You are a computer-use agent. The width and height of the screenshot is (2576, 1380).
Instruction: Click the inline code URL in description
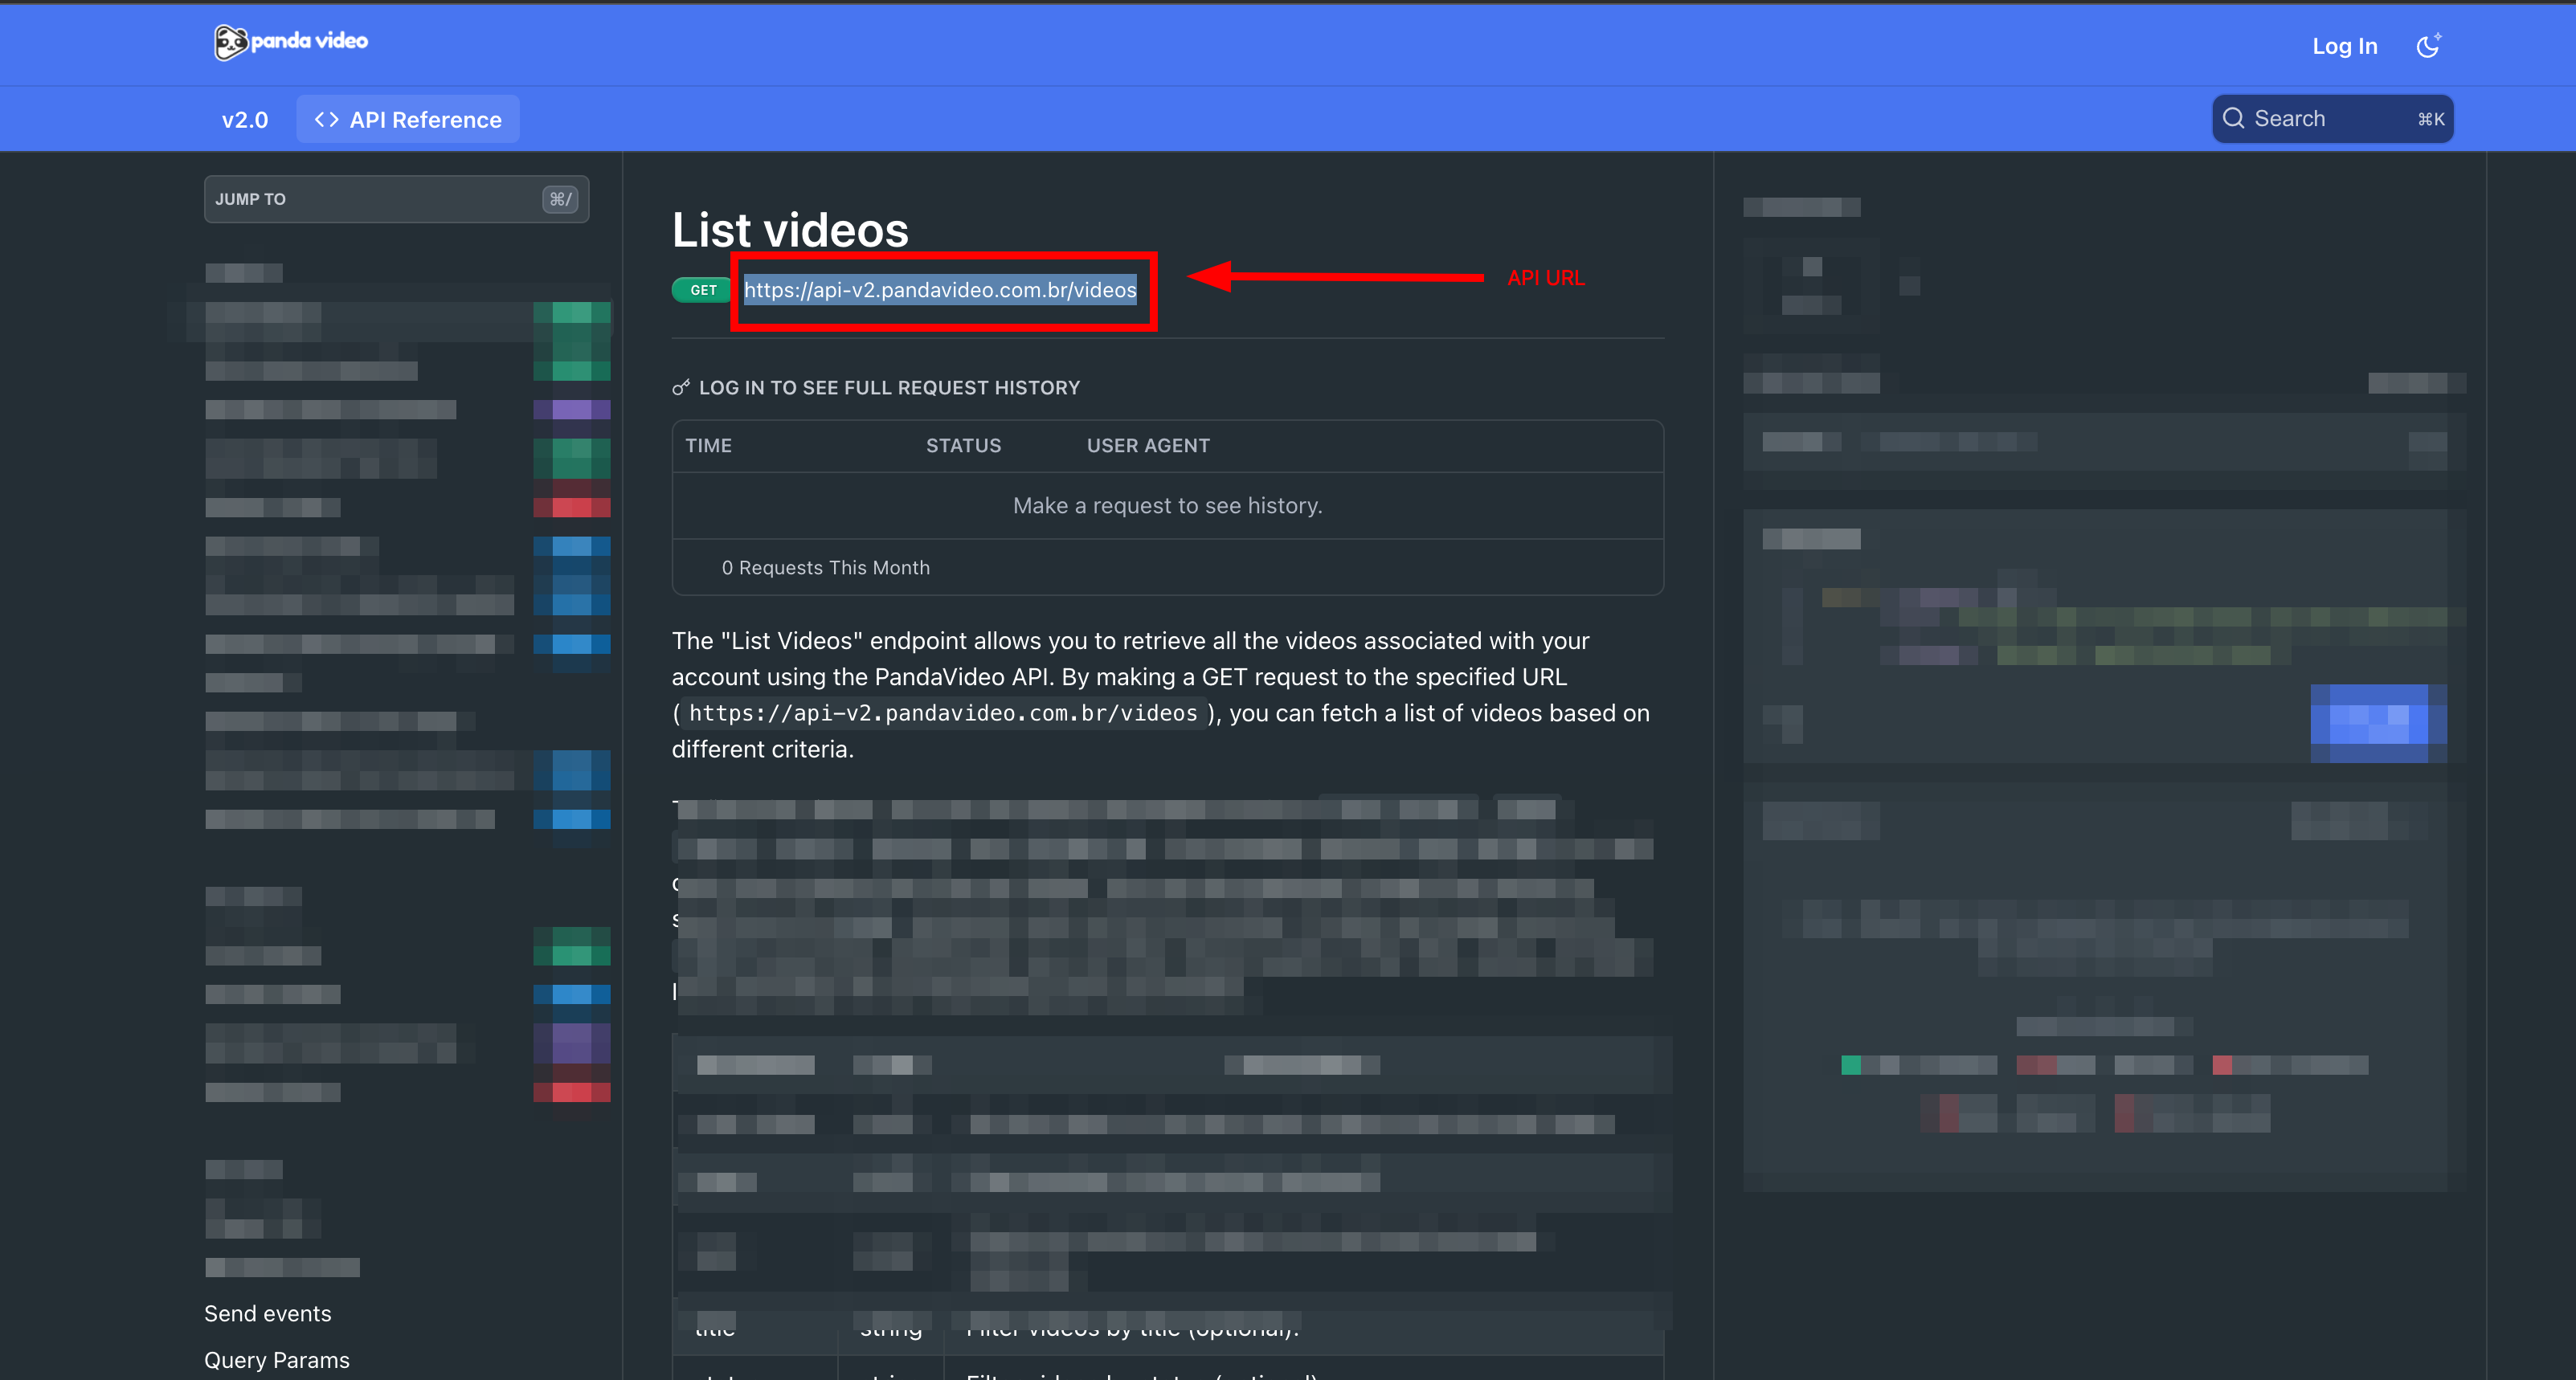tap(942, 713)
